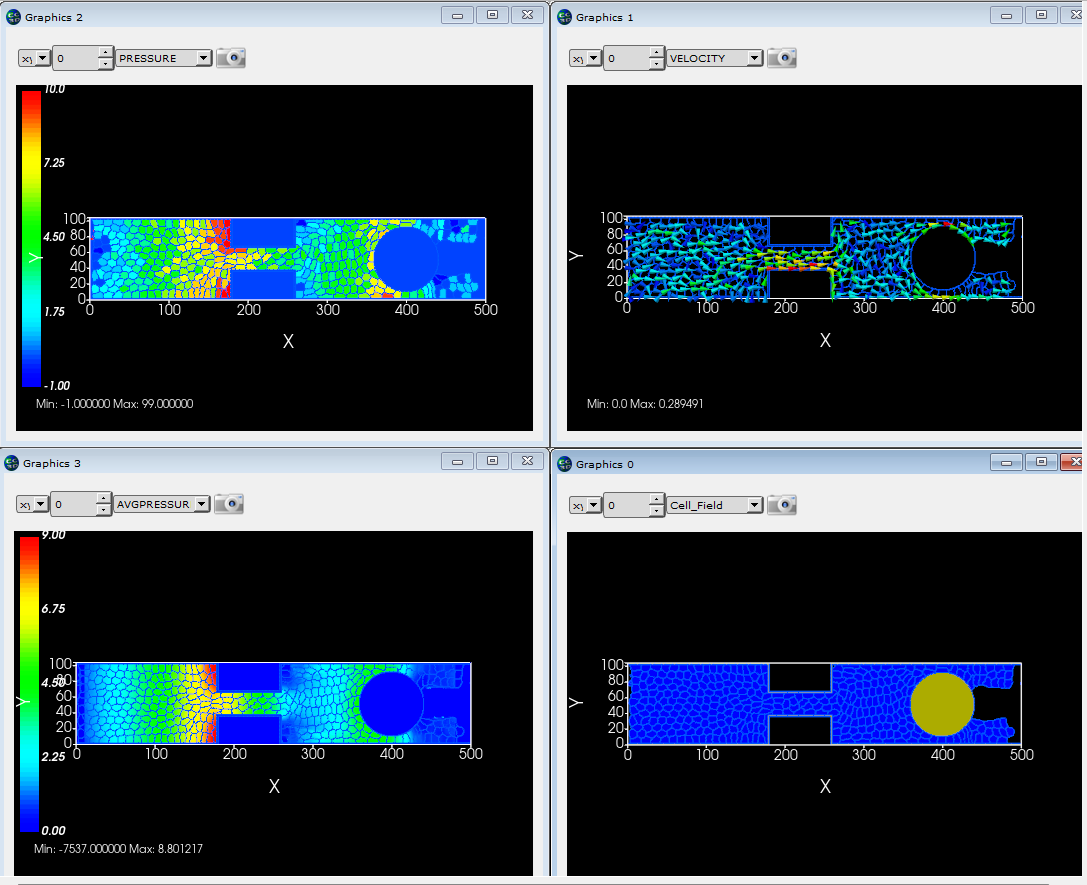Click the camera screenshot icon in Graphics 2

[231, 58]
